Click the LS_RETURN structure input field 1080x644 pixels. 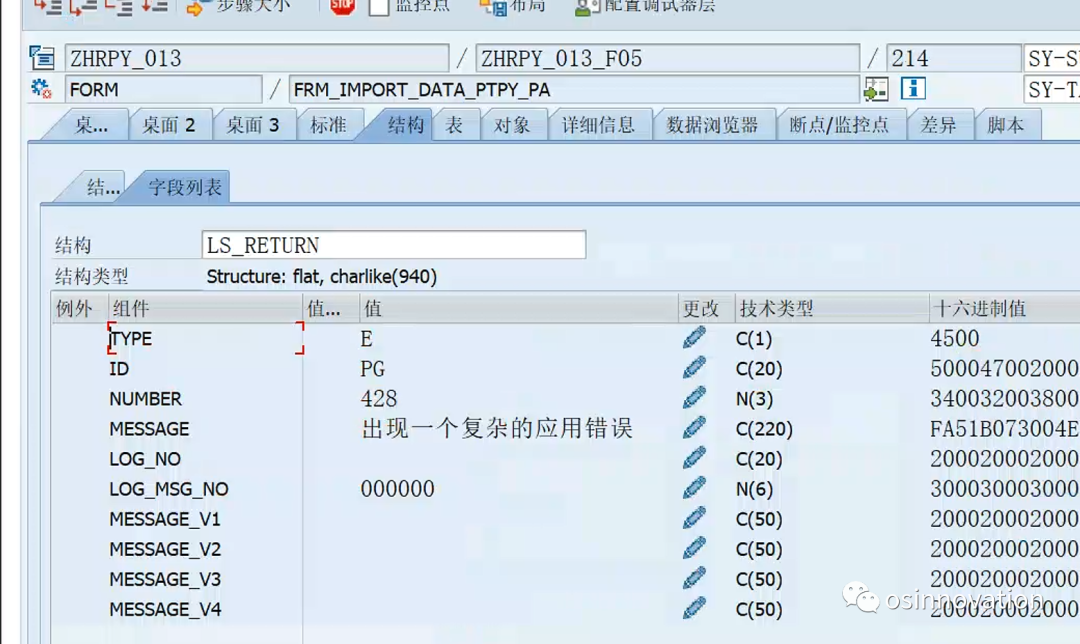(394, 245)
